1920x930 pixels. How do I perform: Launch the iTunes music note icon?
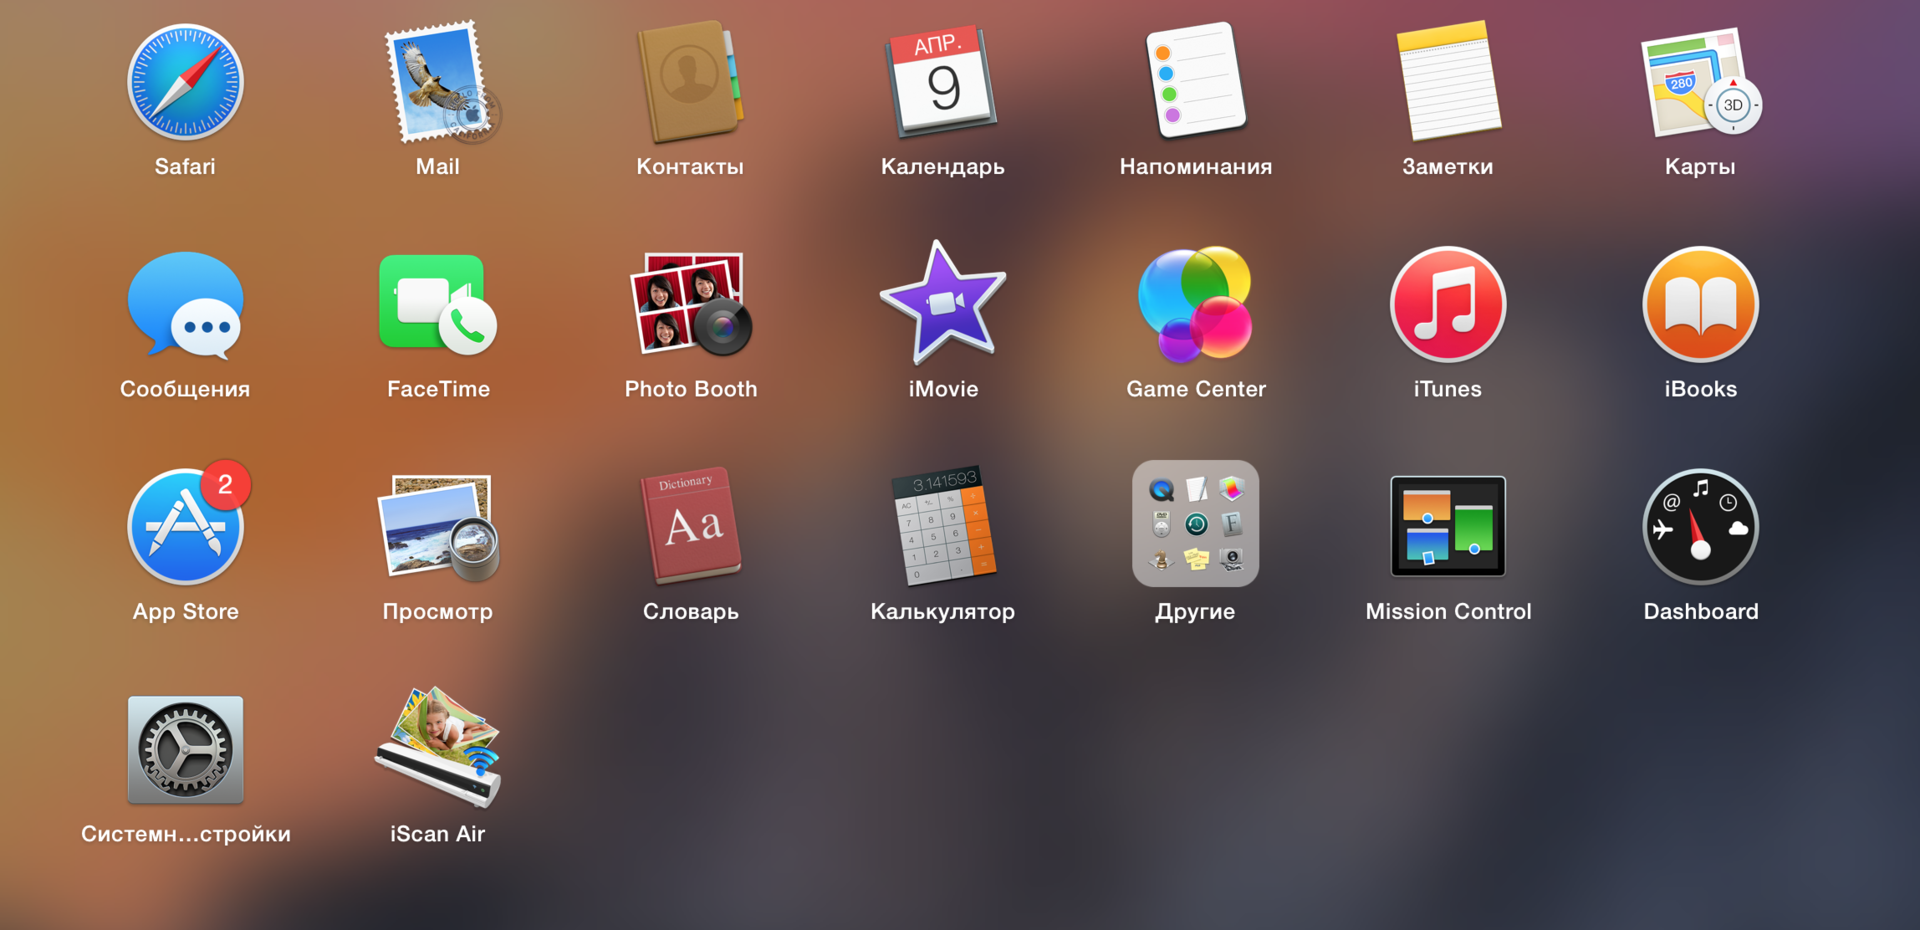[x=1448, y=304]
